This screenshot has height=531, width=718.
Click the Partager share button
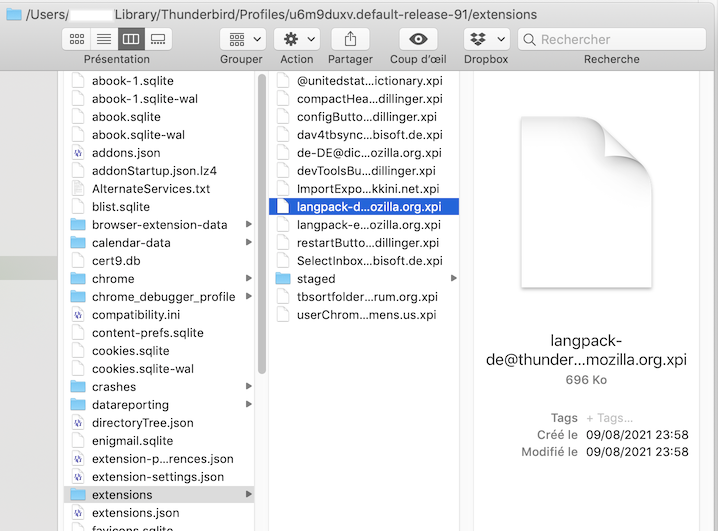click(350, 39)
